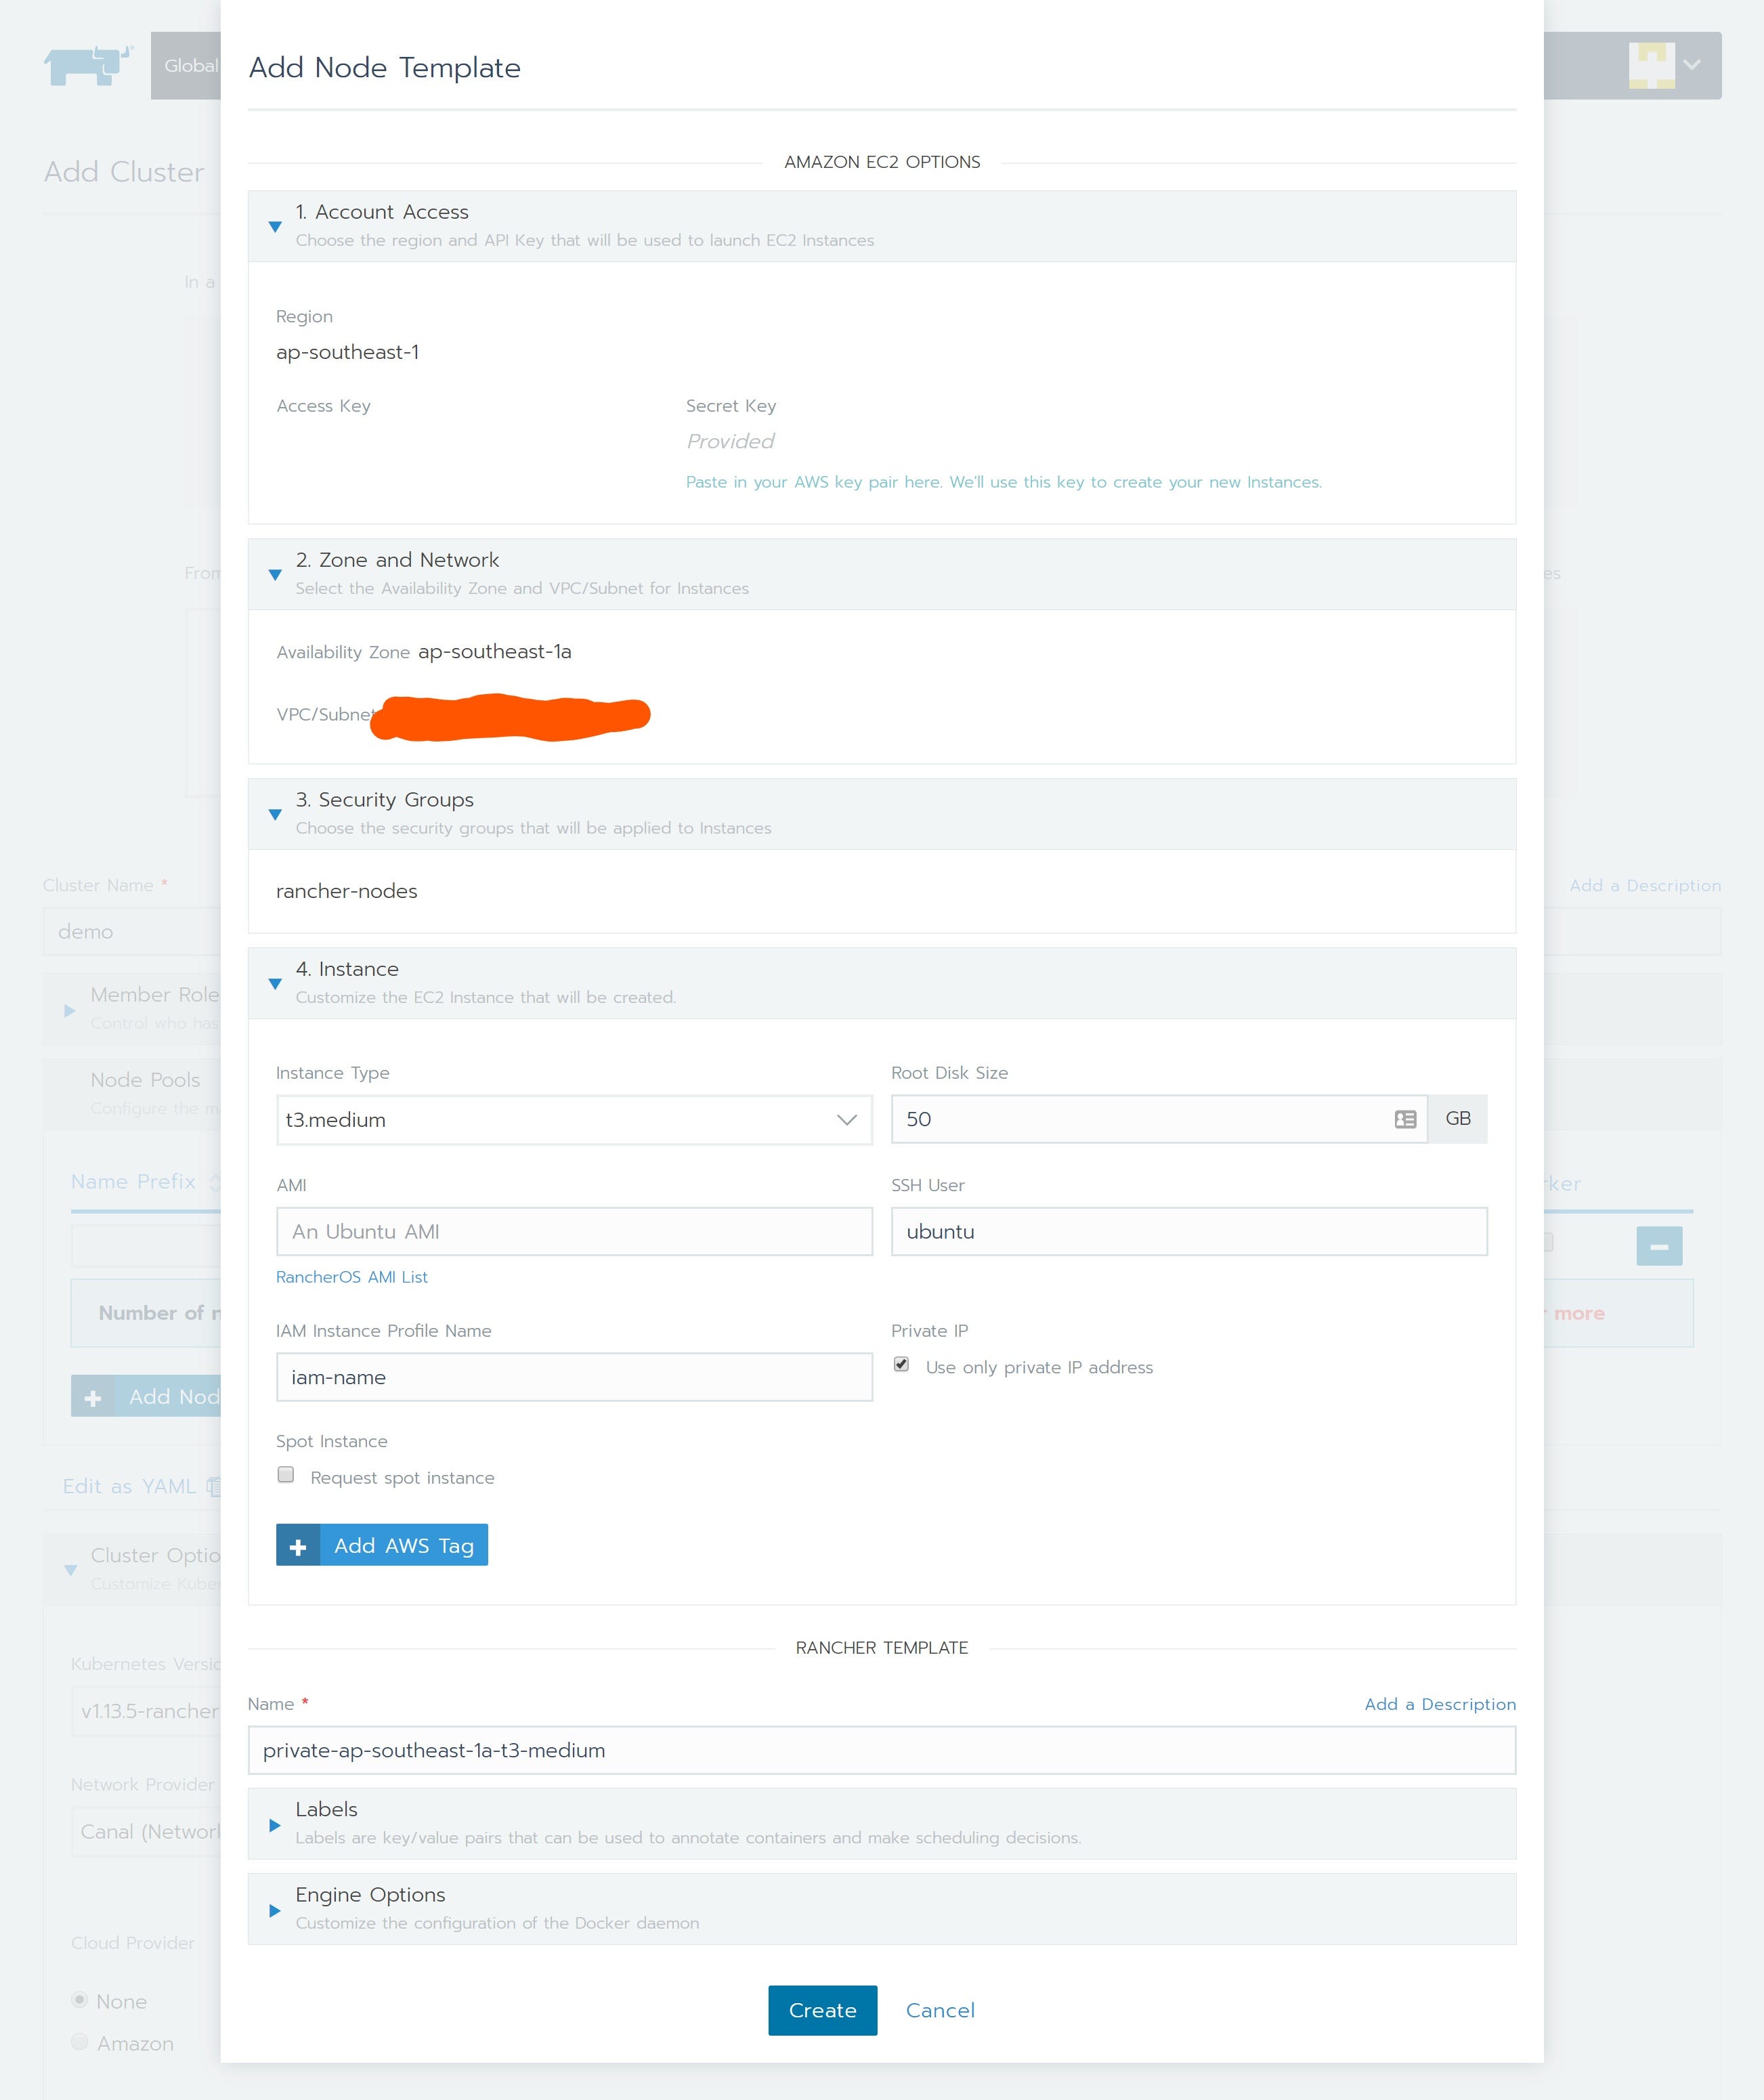1764x2100 pixels.
Task: Collapse Cluster Options in the background page
Action: [70, 1570]
